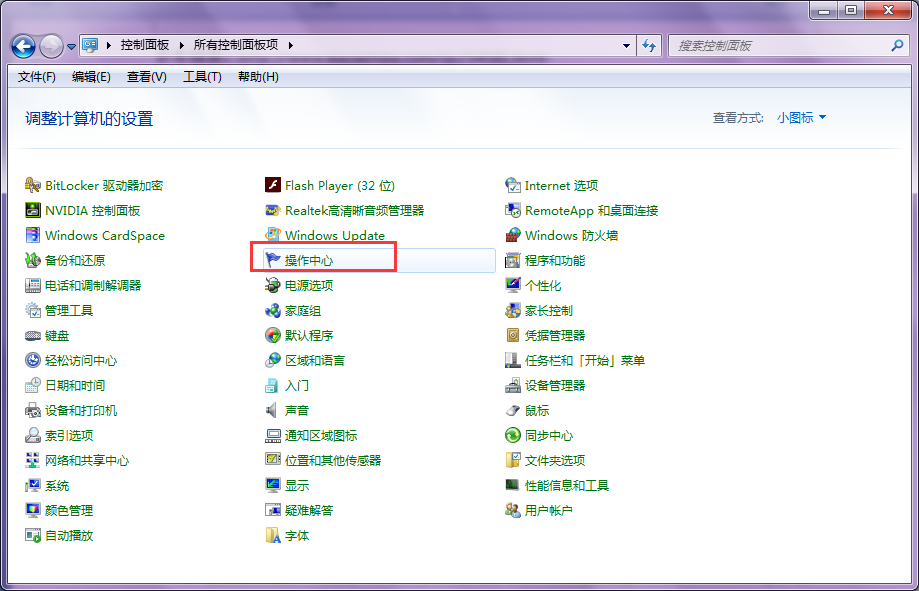Open the 帮助(H) menu
919x591 pixels.
point(258,77)
